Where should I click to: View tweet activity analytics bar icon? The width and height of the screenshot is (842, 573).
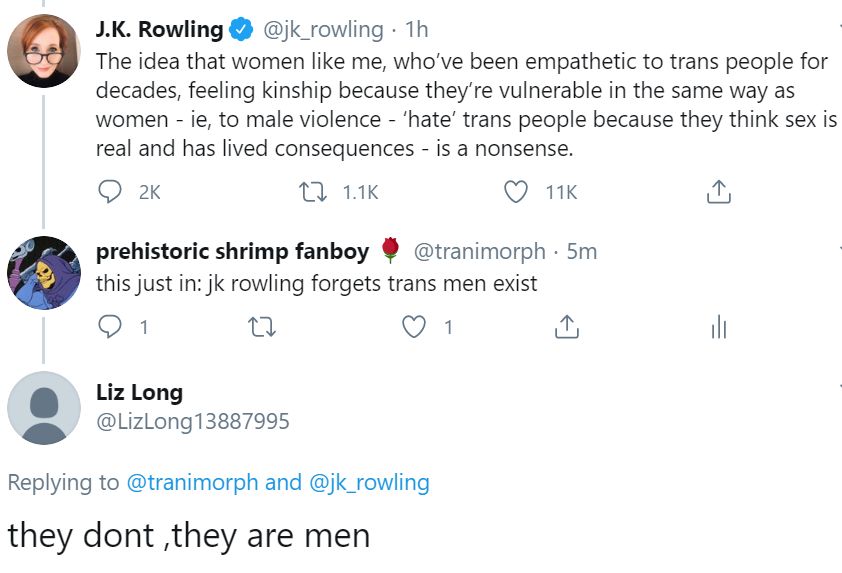[x=718, y=327]
